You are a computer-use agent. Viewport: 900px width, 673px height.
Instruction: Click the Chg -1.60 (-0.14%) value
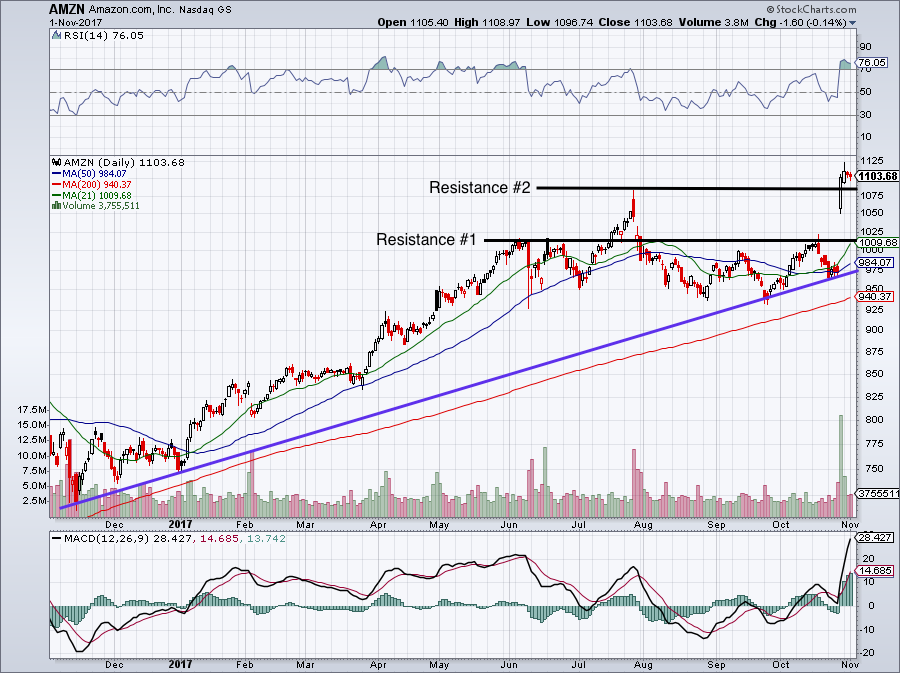coord(800,22)
